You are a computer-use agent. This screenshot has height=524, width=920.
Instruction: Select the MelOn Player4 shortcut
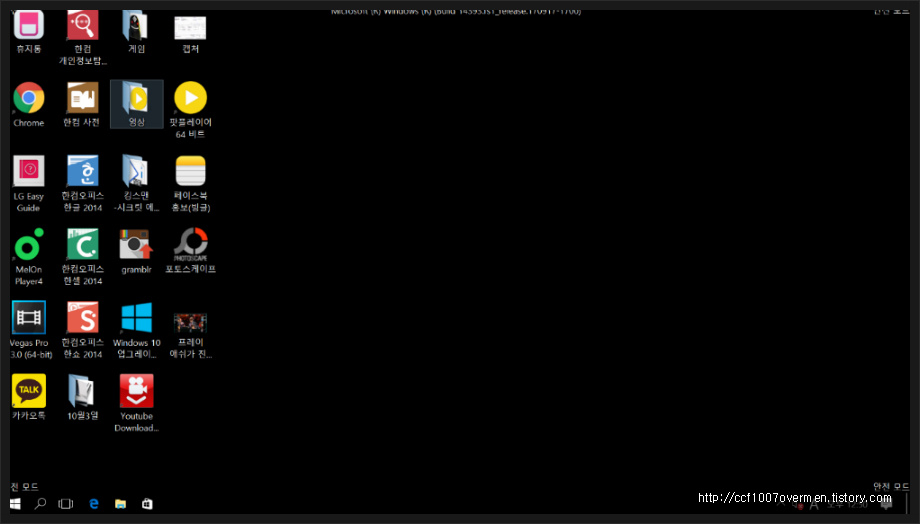tap(29, 244)
